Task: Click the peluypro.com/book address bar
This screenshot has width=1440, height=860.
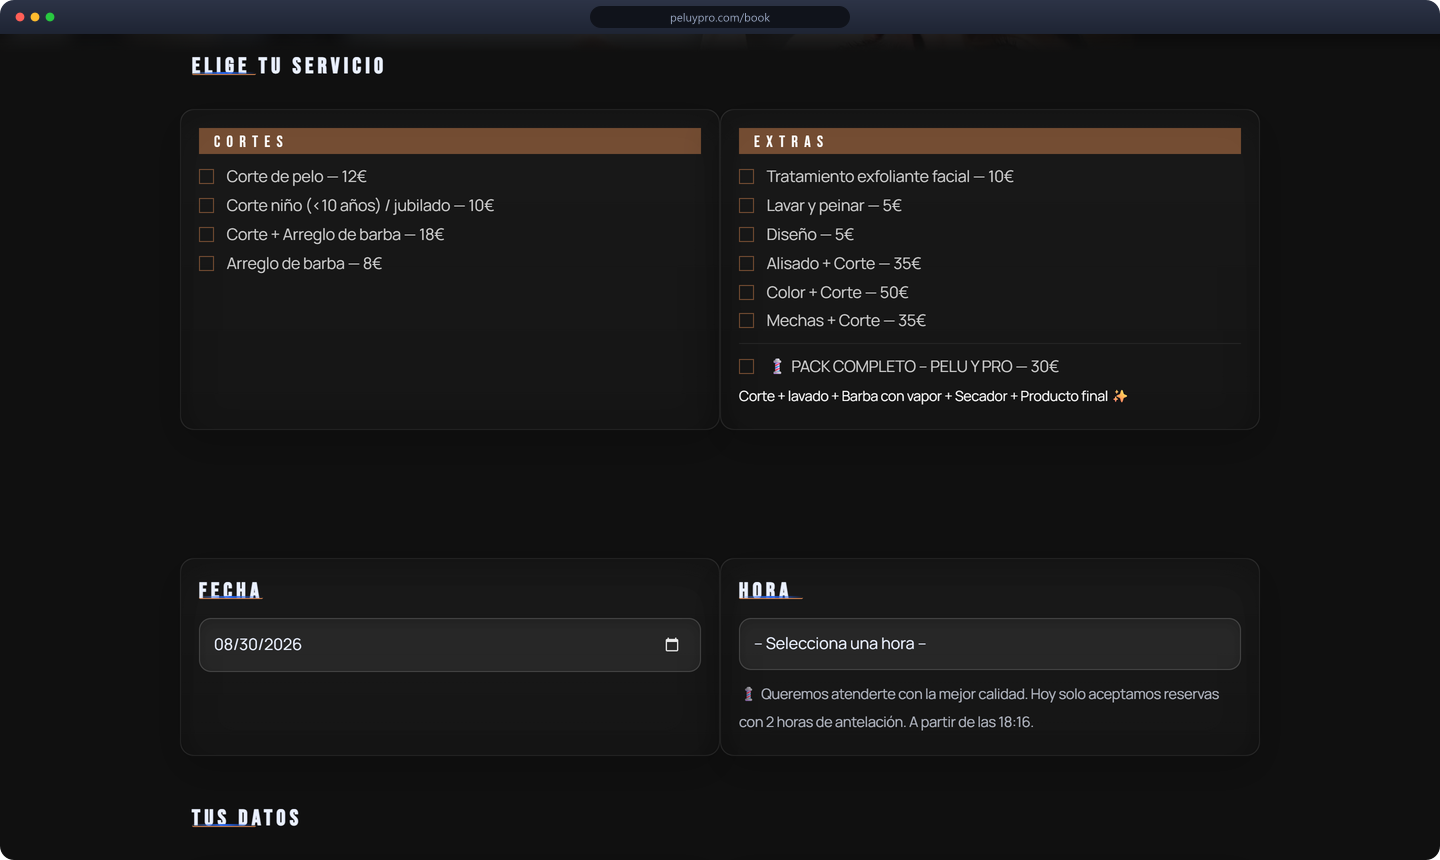Action: pyautogui.click(x=720, y=17)
